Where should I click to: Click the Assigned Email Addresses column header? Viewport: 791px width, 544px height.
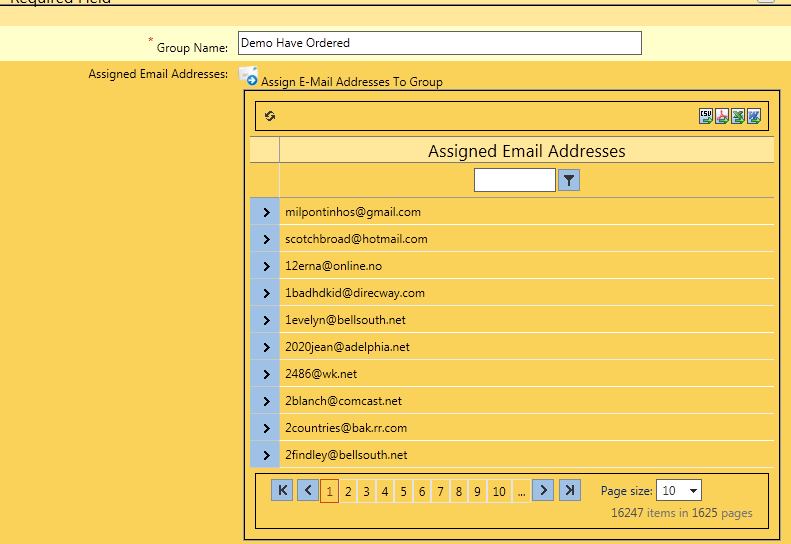tap(527, 151)
